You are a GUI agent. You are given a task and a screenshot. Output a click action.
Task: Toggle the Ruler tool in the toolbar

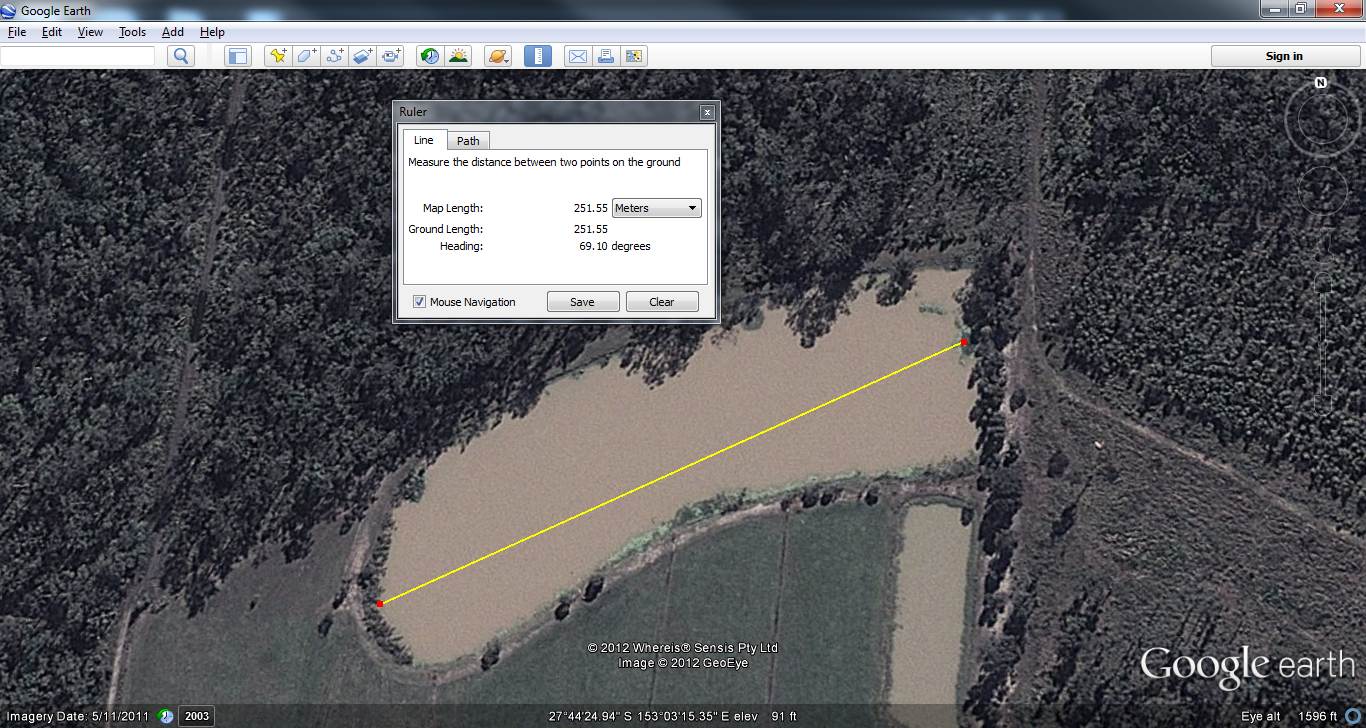click(x=538, y=56)
